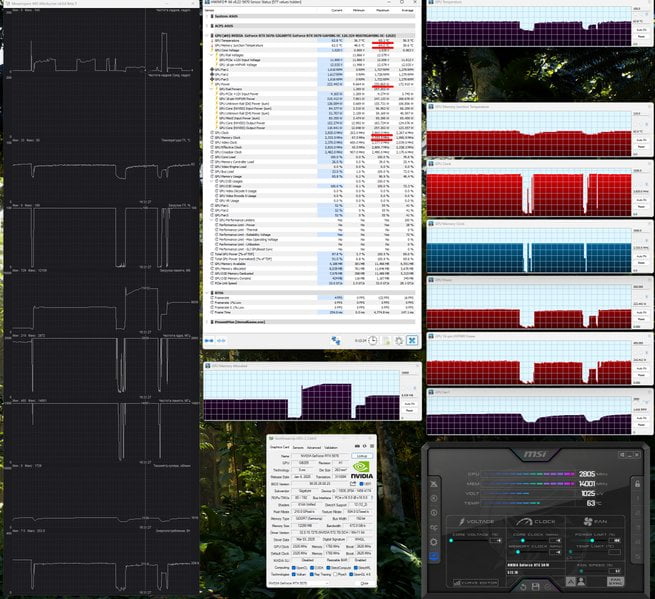
Task: Expand the System sensor group at top of HWiNFO
Action: point(208,16)
